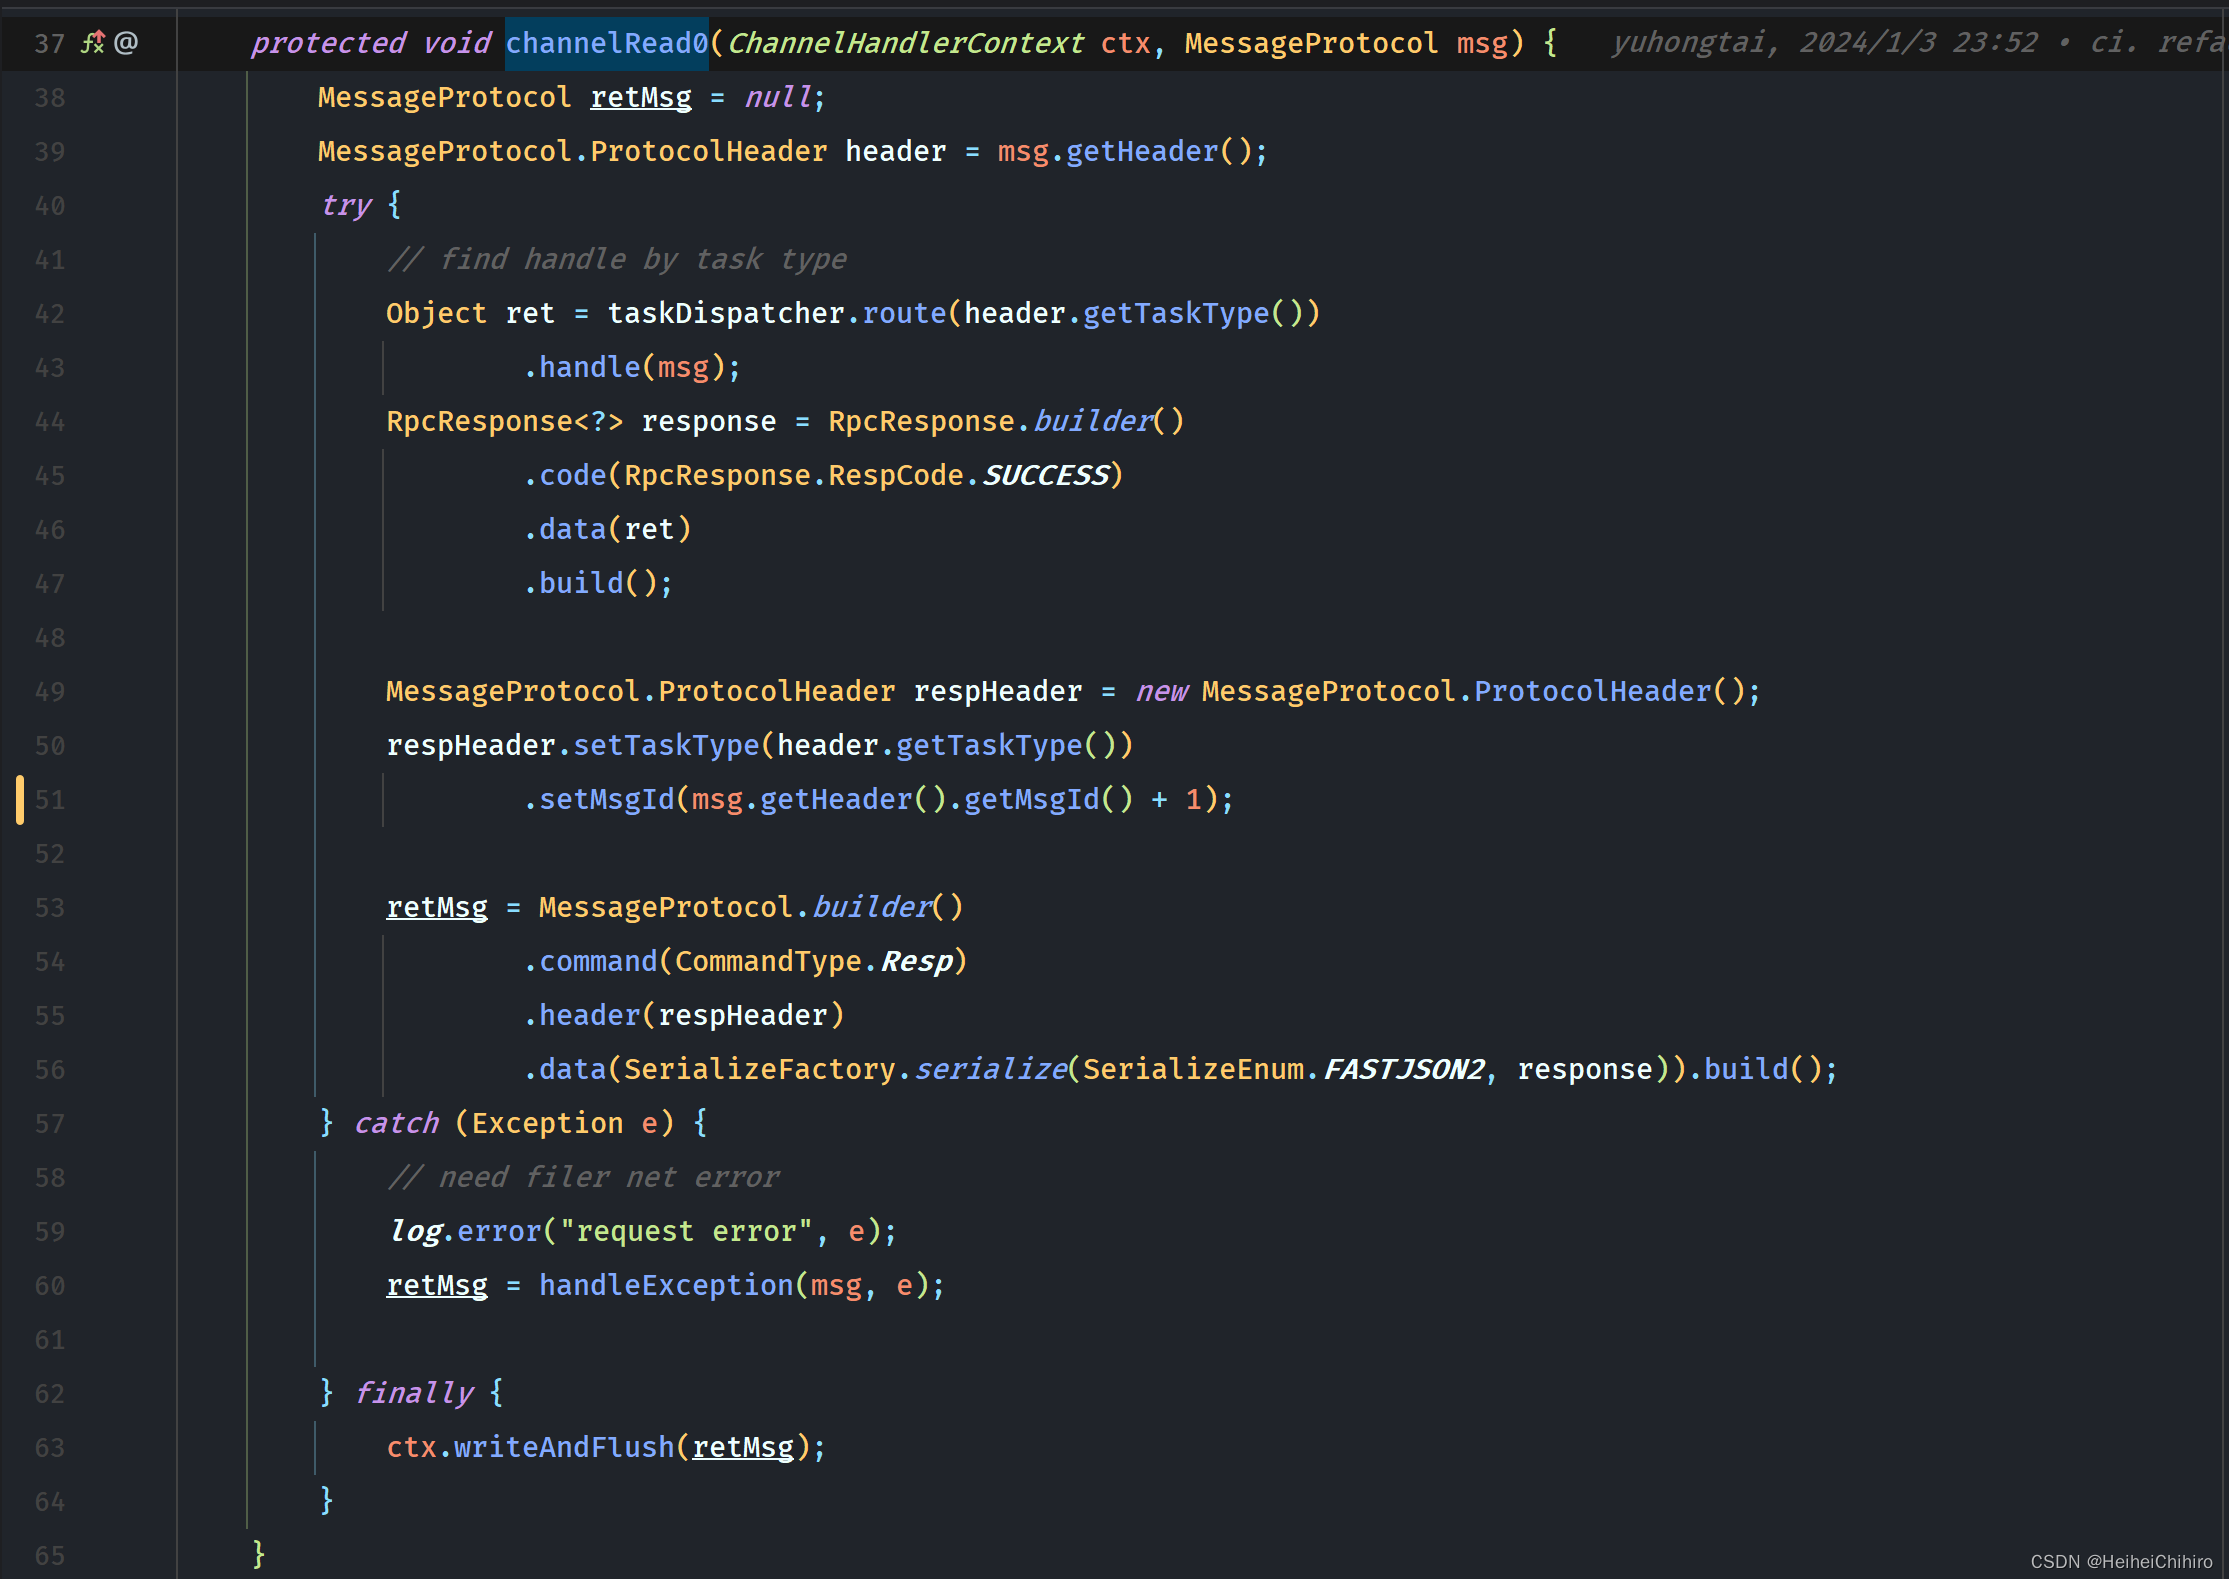Image resolution: width=2229 pixels, height=1579 pixels.
Task: Click the SUCCESS constant in the code call
Action: [1046, 476]
